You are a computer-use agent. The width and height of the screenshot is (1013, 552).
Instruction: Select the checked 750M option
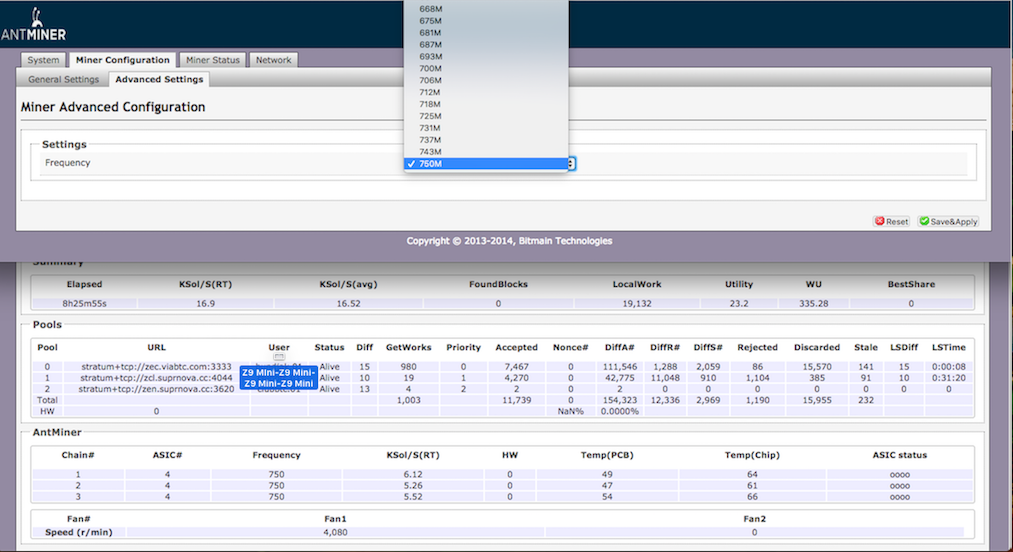(486, 164)
